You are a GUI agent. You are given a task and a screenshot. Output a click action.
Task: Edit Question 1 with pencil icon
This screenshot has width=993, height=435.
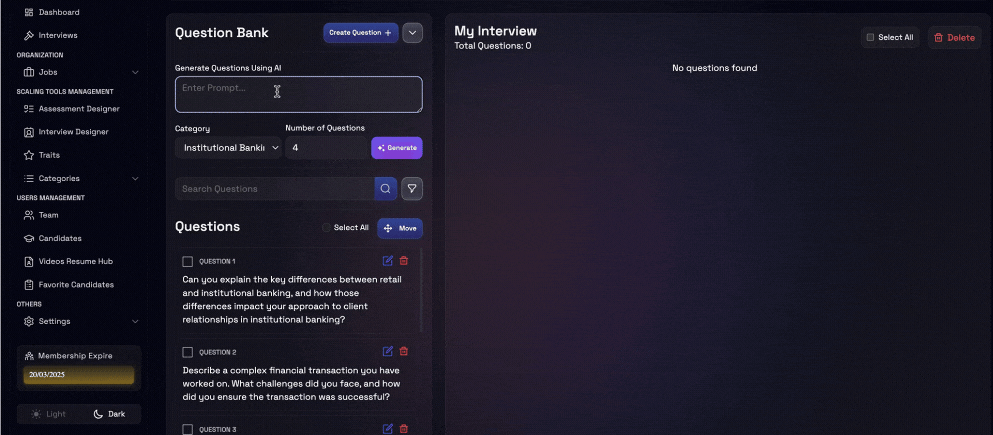(x=388, y=261)
